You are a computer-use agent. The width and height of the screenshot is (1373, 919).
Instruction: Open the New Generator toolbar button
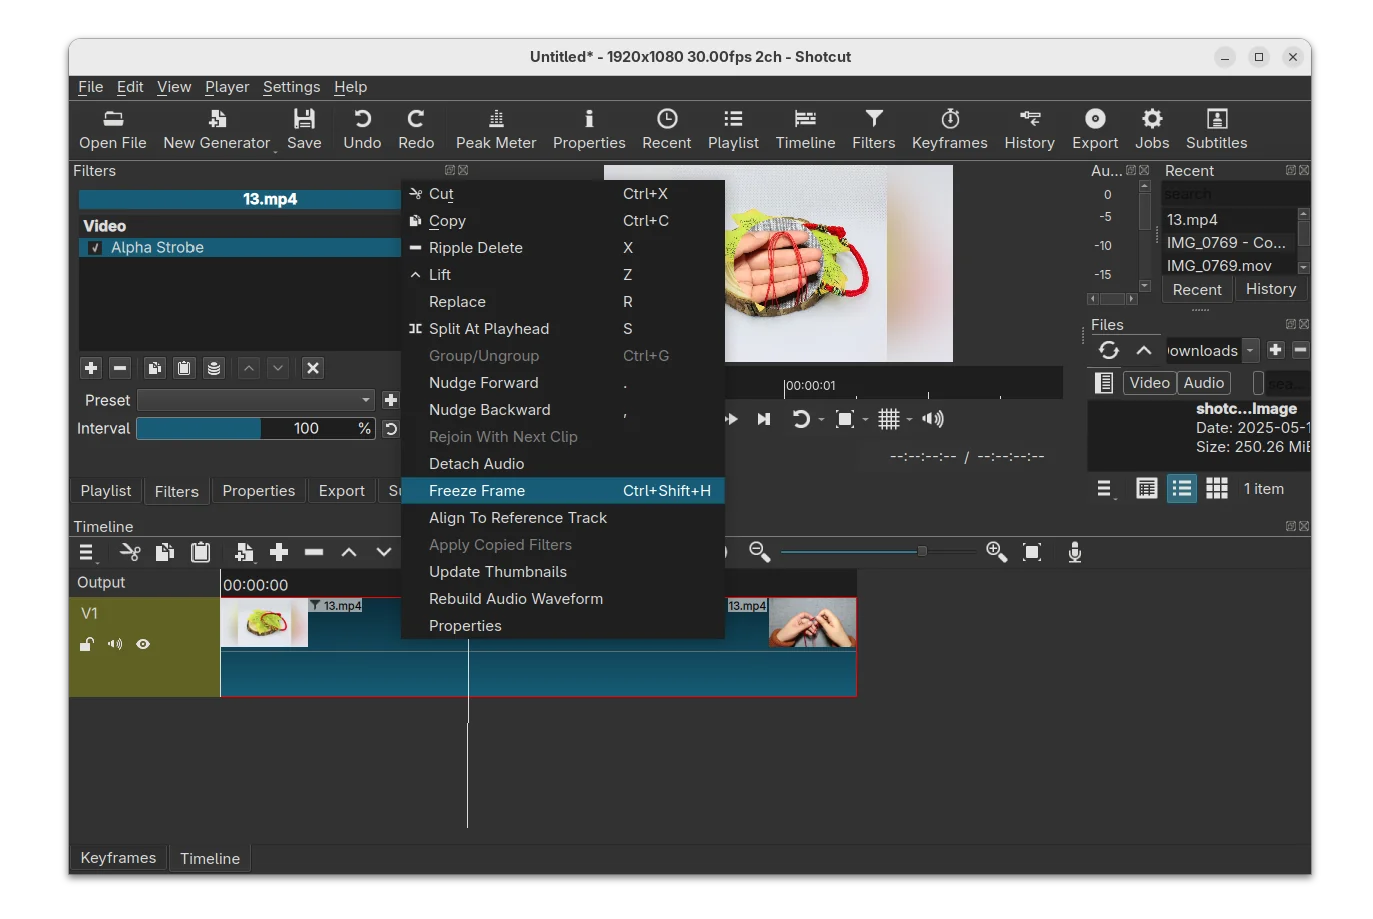(217, 130)
